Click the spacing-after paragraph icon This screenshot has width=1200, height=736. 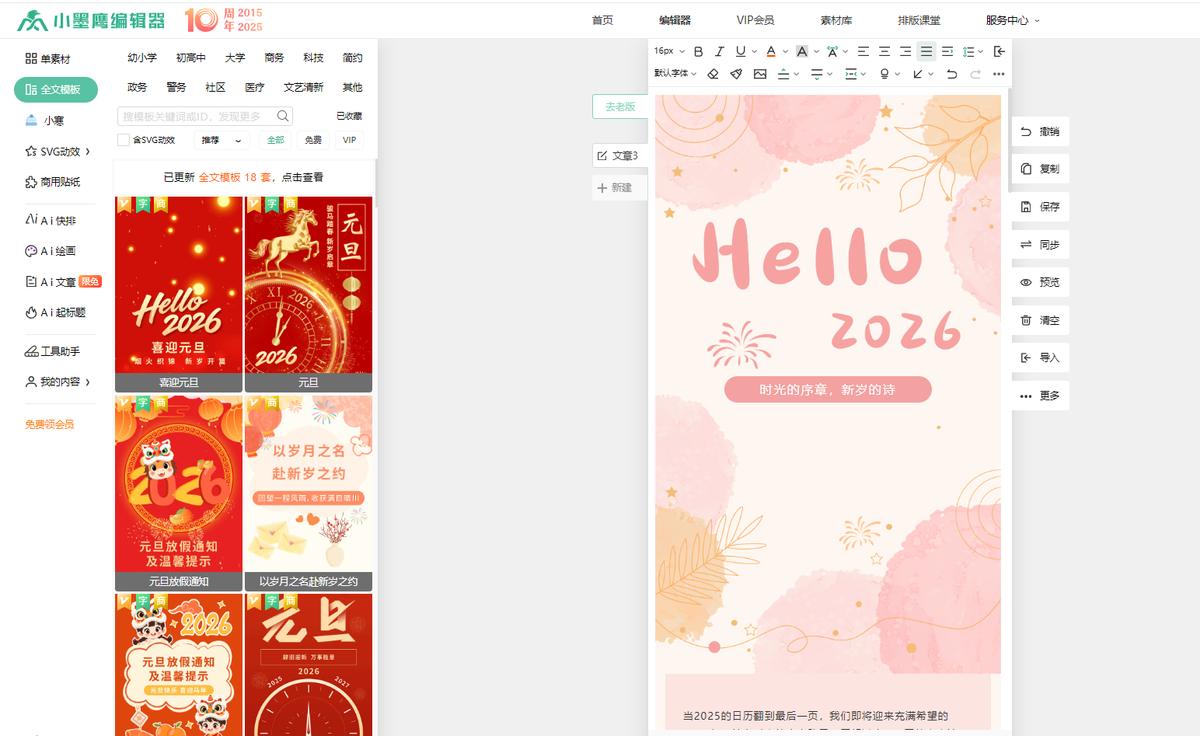[817, 74]
